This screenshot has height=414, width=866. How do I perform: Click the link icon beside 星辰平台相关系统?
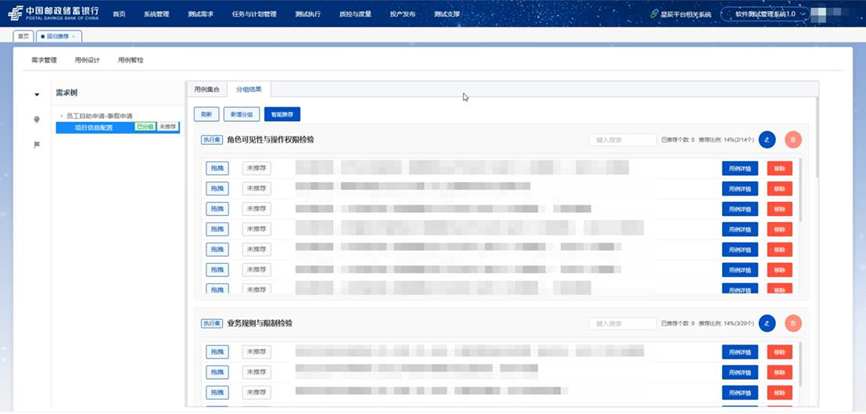click(654, 15)
